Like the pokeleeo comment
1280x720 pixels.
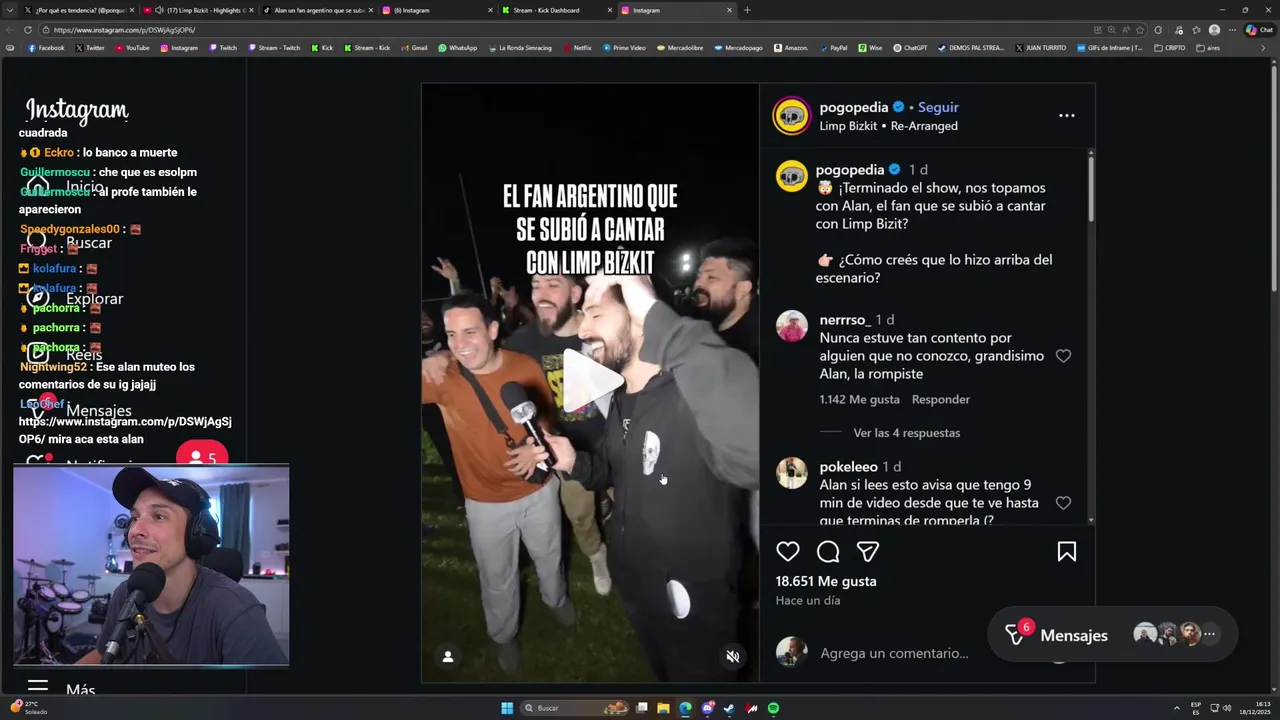tap(1063, 503)
